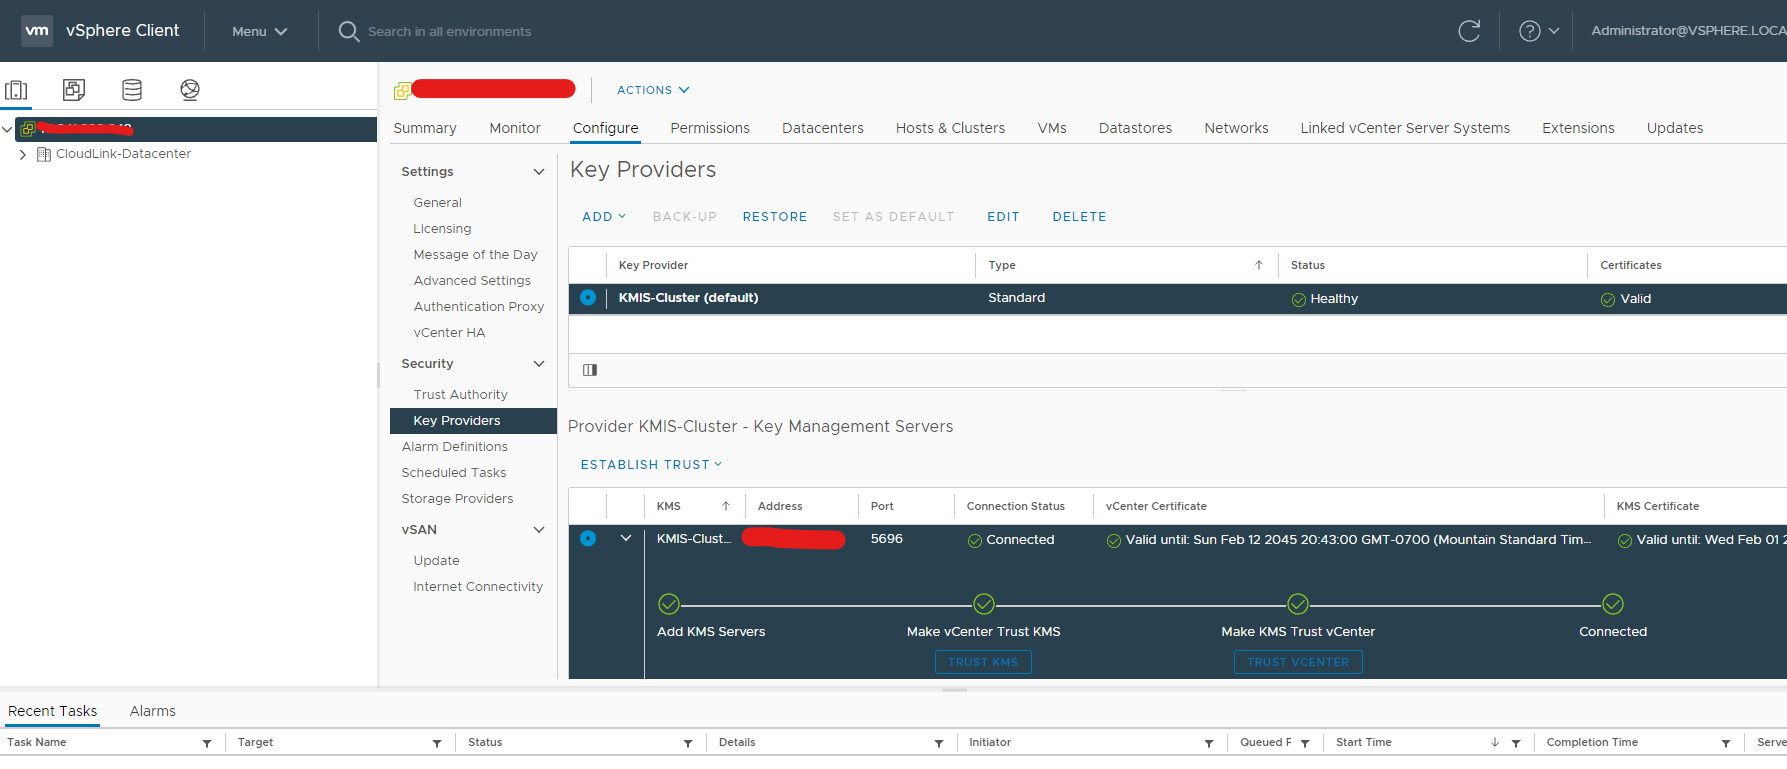
Task: Open the Storage inventory view icon
Action: click(132, 90)
